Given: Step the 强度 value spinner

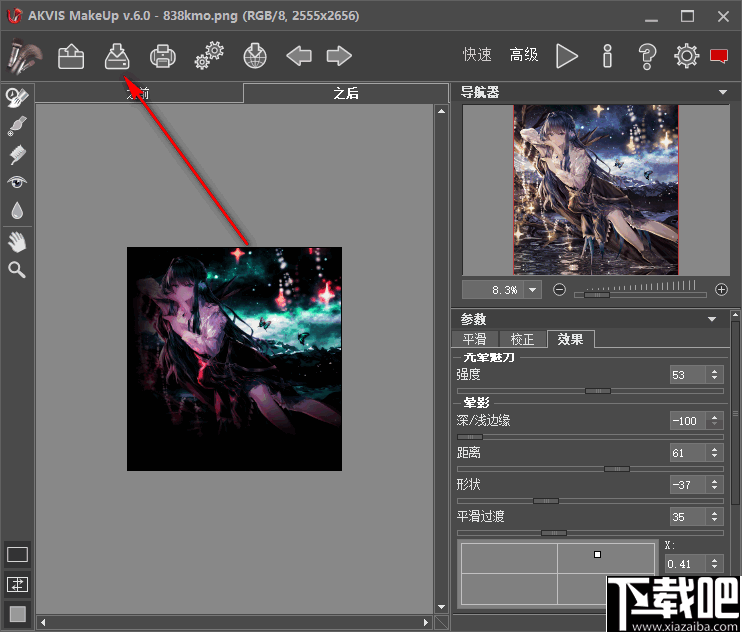Looking at the screenshot, I should 715,375.
